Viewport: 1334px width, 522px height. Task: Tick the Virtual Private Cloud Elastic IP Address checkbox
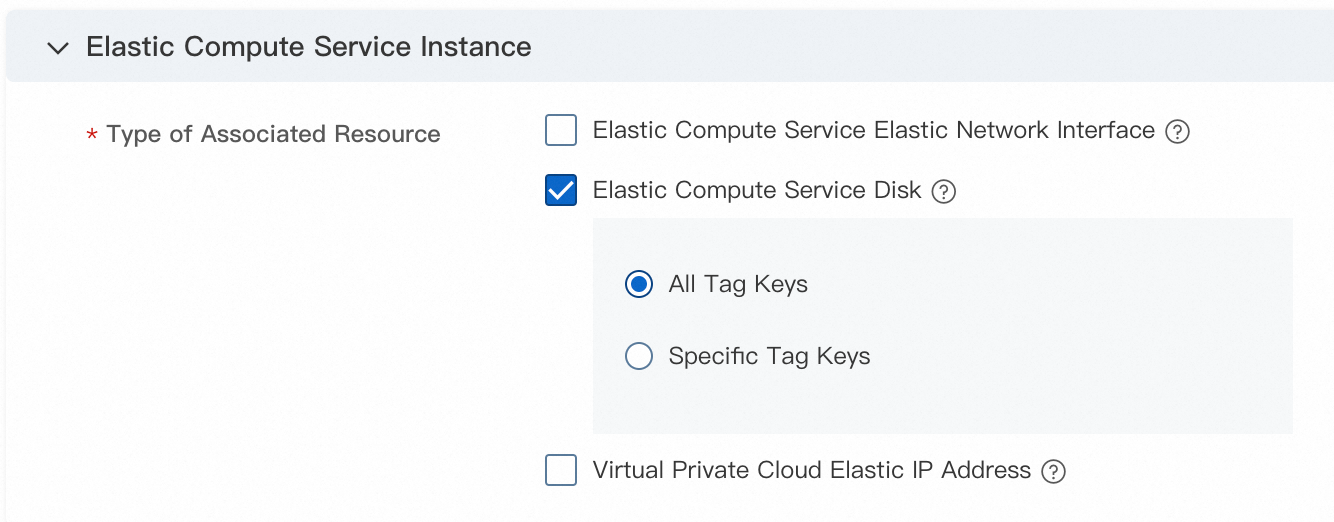[561, 470]
